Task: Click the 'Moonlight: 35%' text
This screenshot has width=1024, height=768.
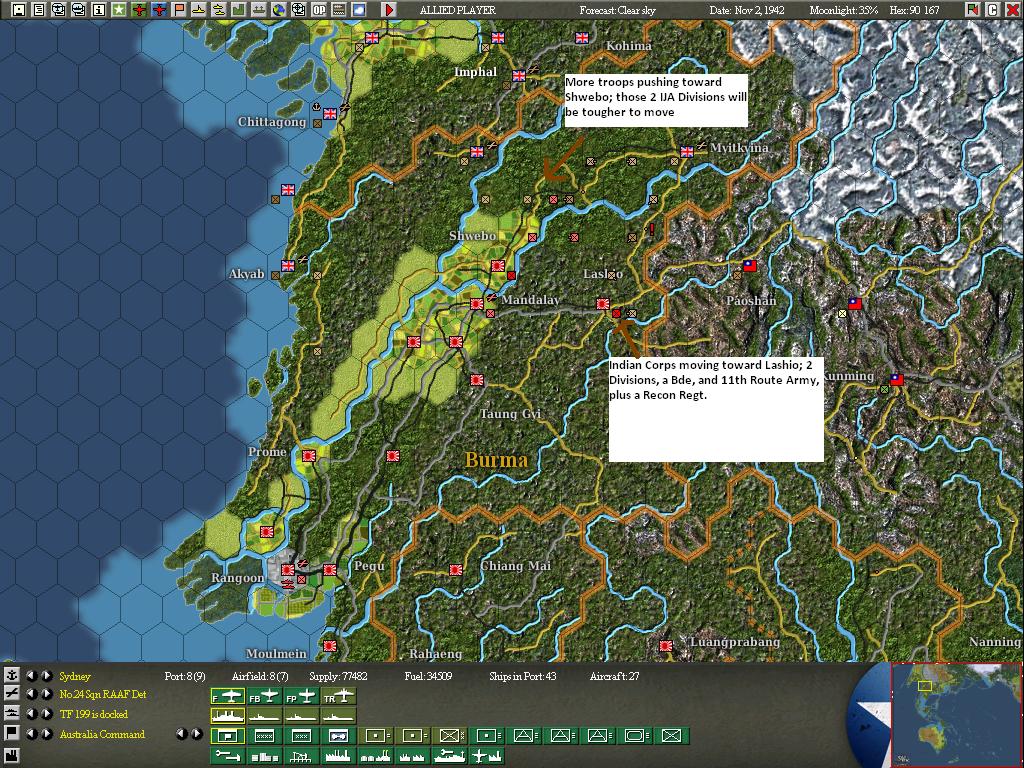Action: tap(844, 10)
